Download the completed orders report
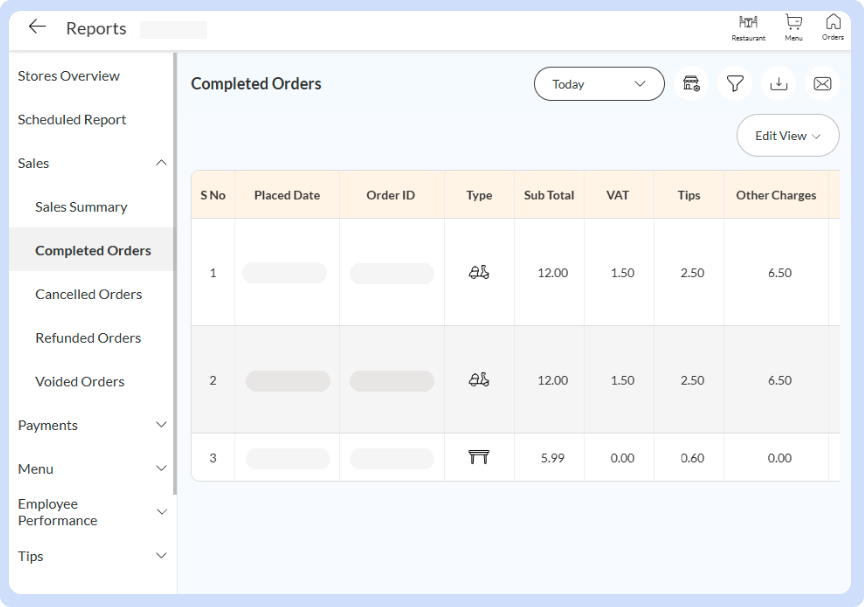Viewport: 864px width, 607px height. 778,84
